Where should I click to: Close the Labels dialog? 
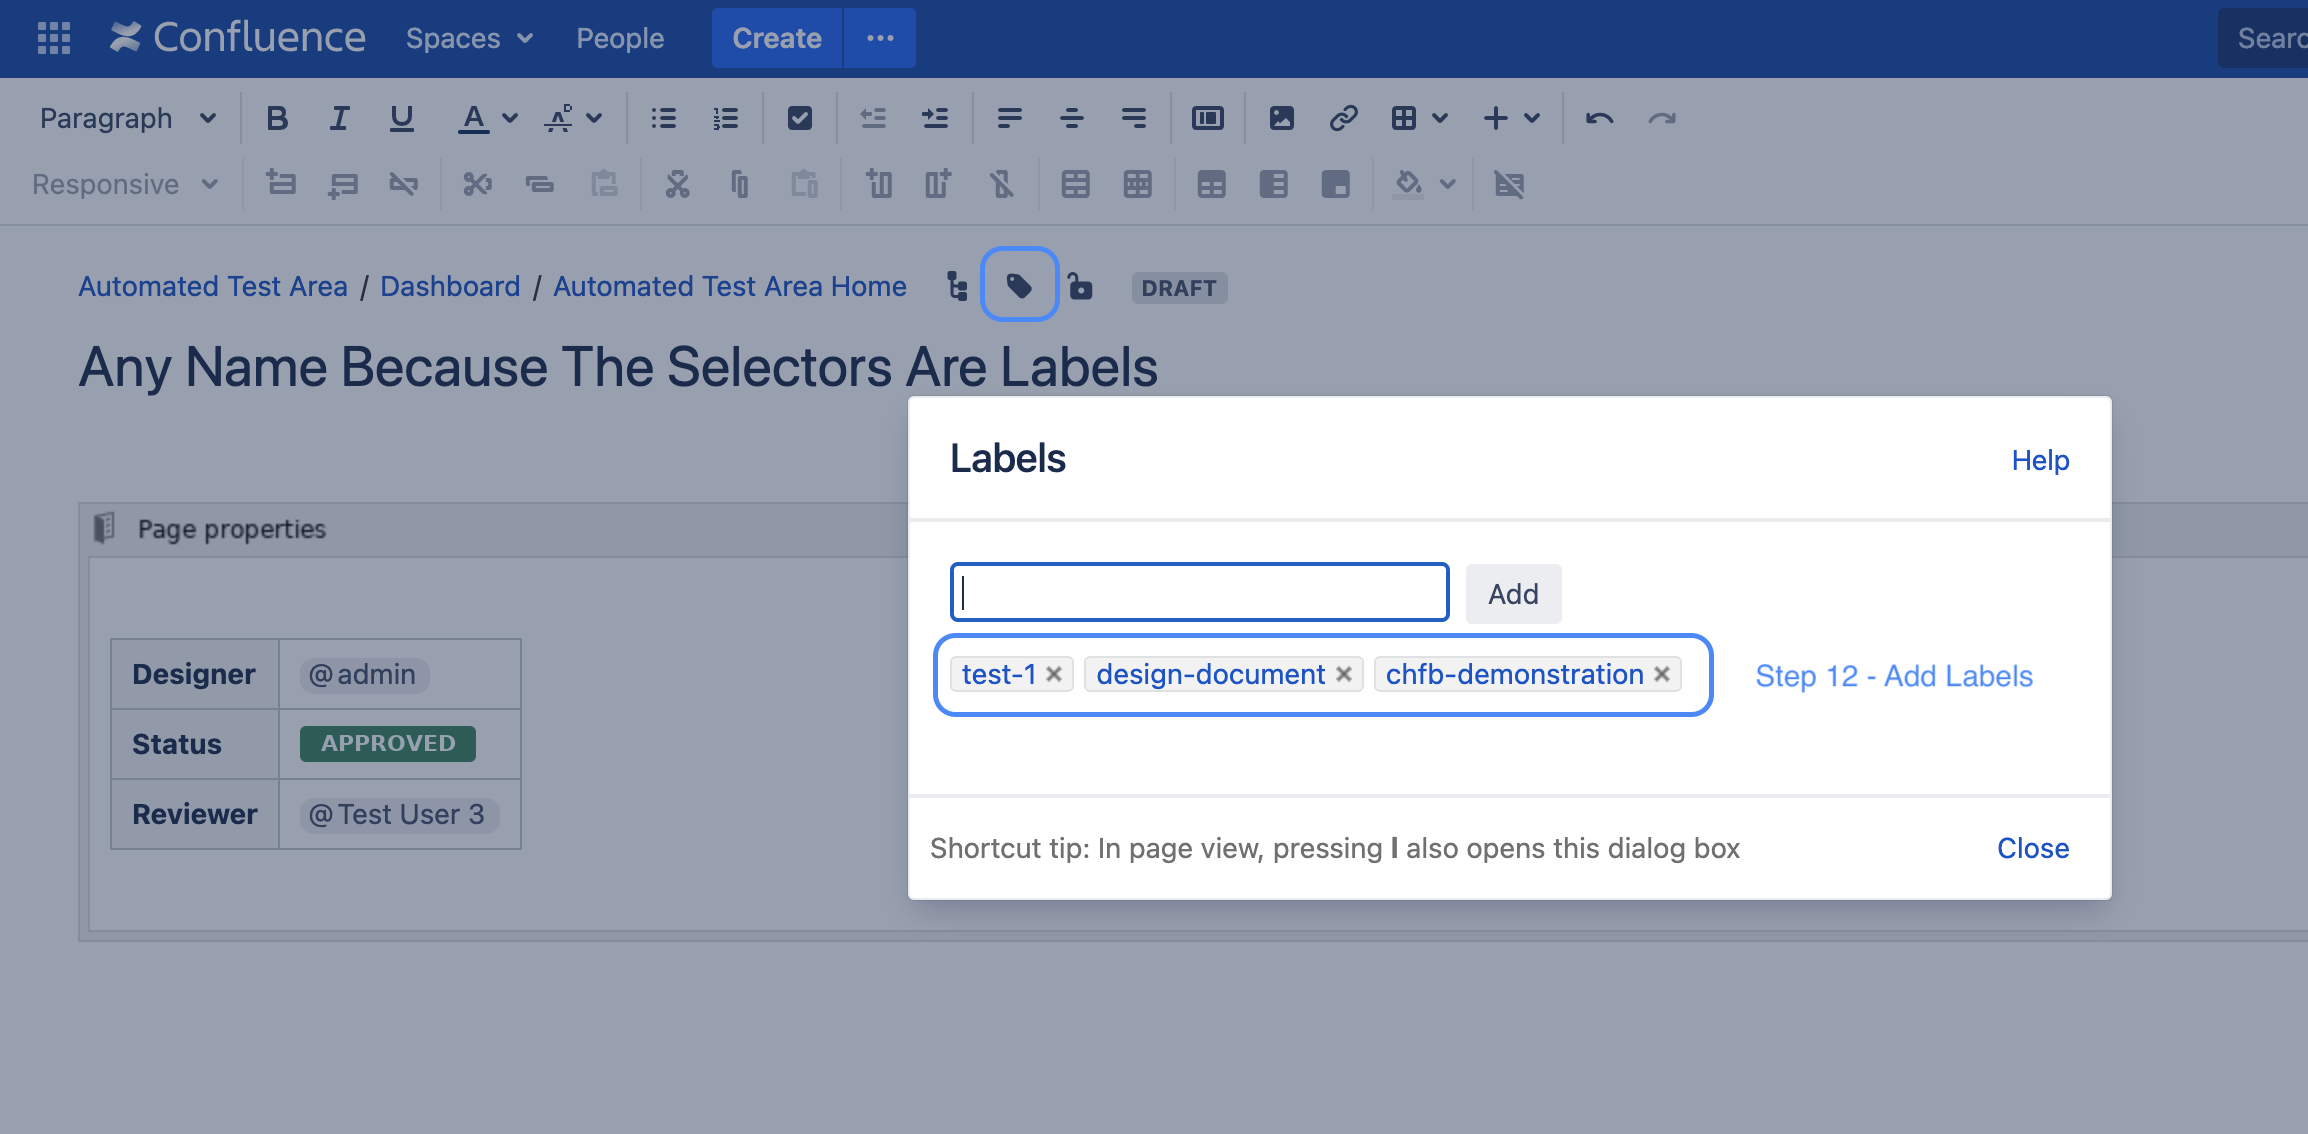click(2033, 848)
